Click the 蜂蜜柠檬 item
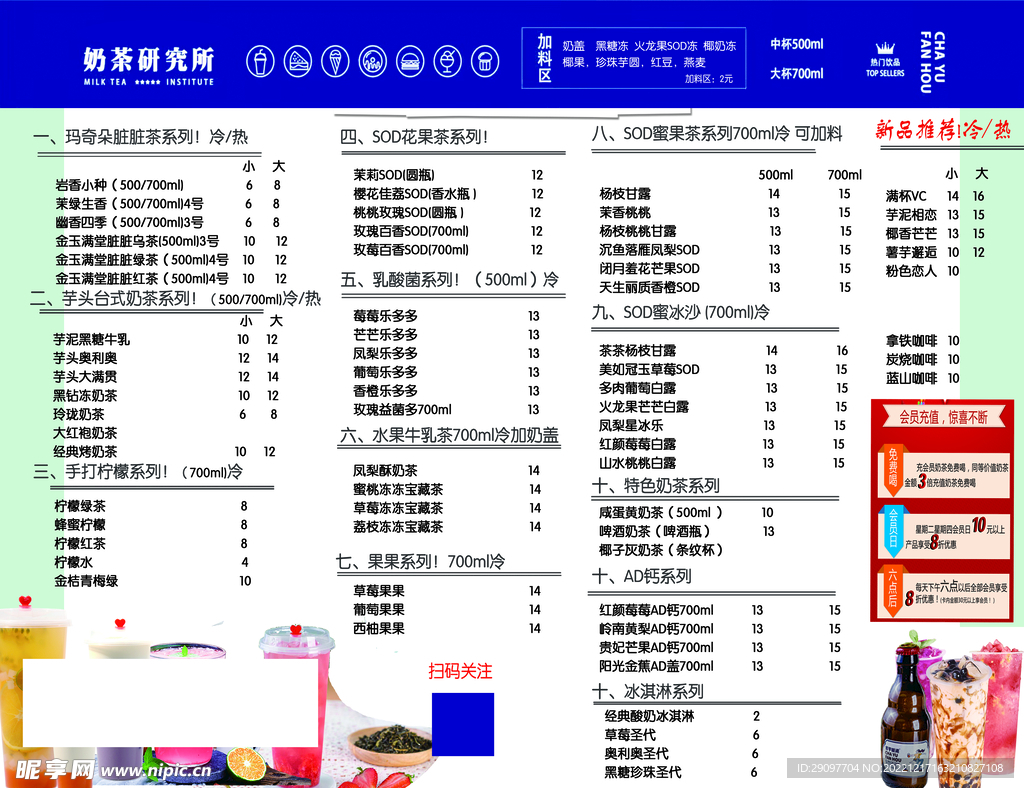 point(80,526)
